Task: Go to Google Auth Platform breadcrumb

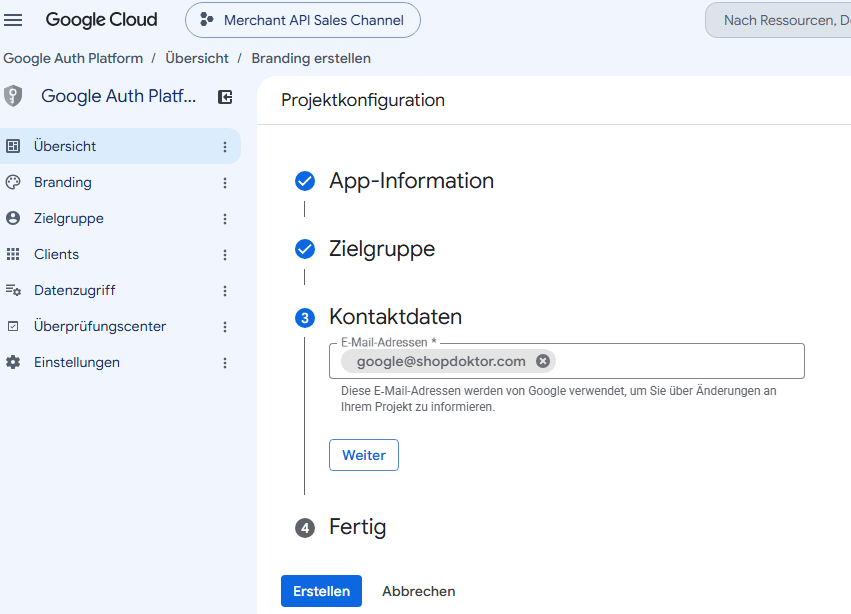Action: click(x=73, y=58)
